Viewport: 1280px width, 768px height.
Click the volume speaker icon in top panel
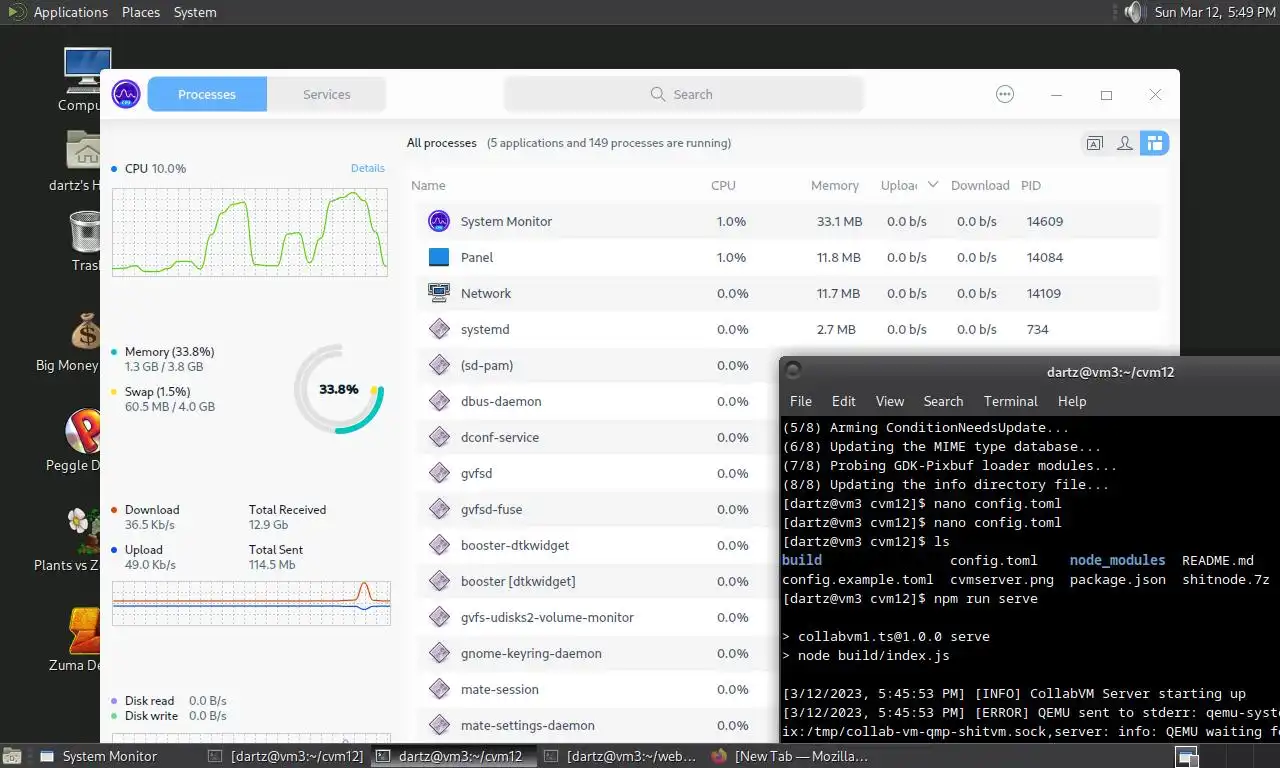1132,12
